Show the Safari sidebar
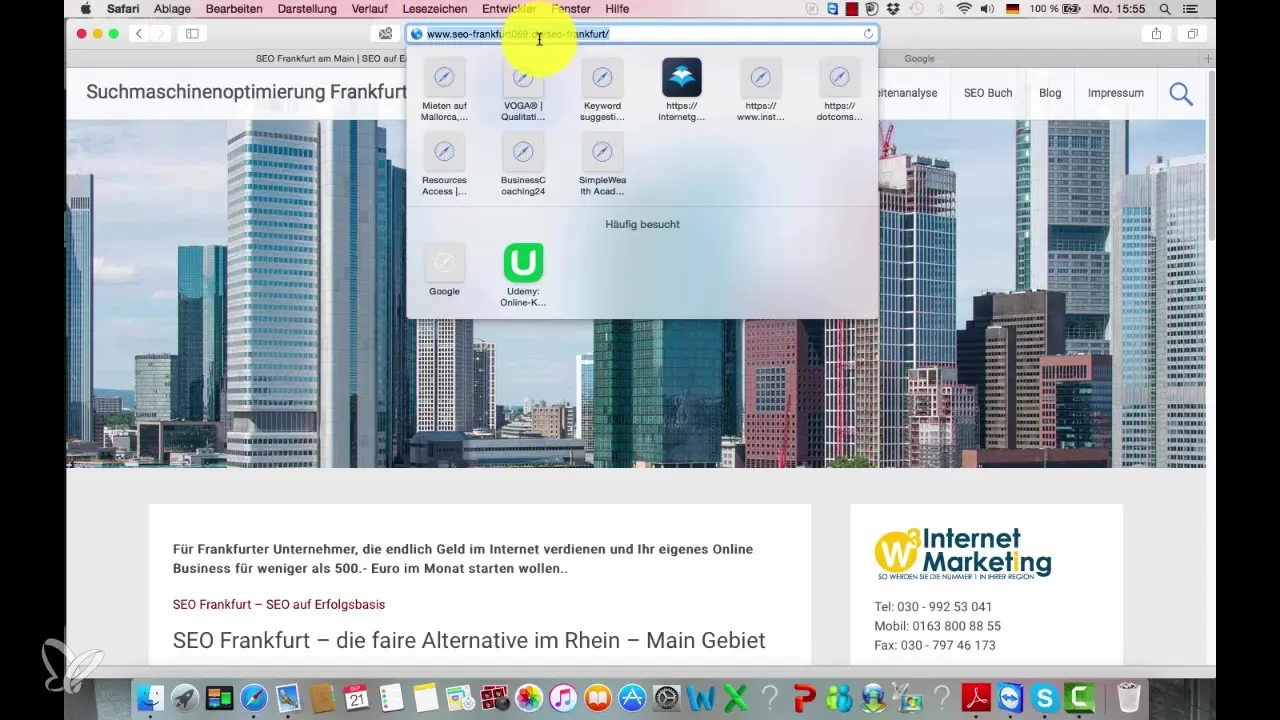 (x=192, y=33)
